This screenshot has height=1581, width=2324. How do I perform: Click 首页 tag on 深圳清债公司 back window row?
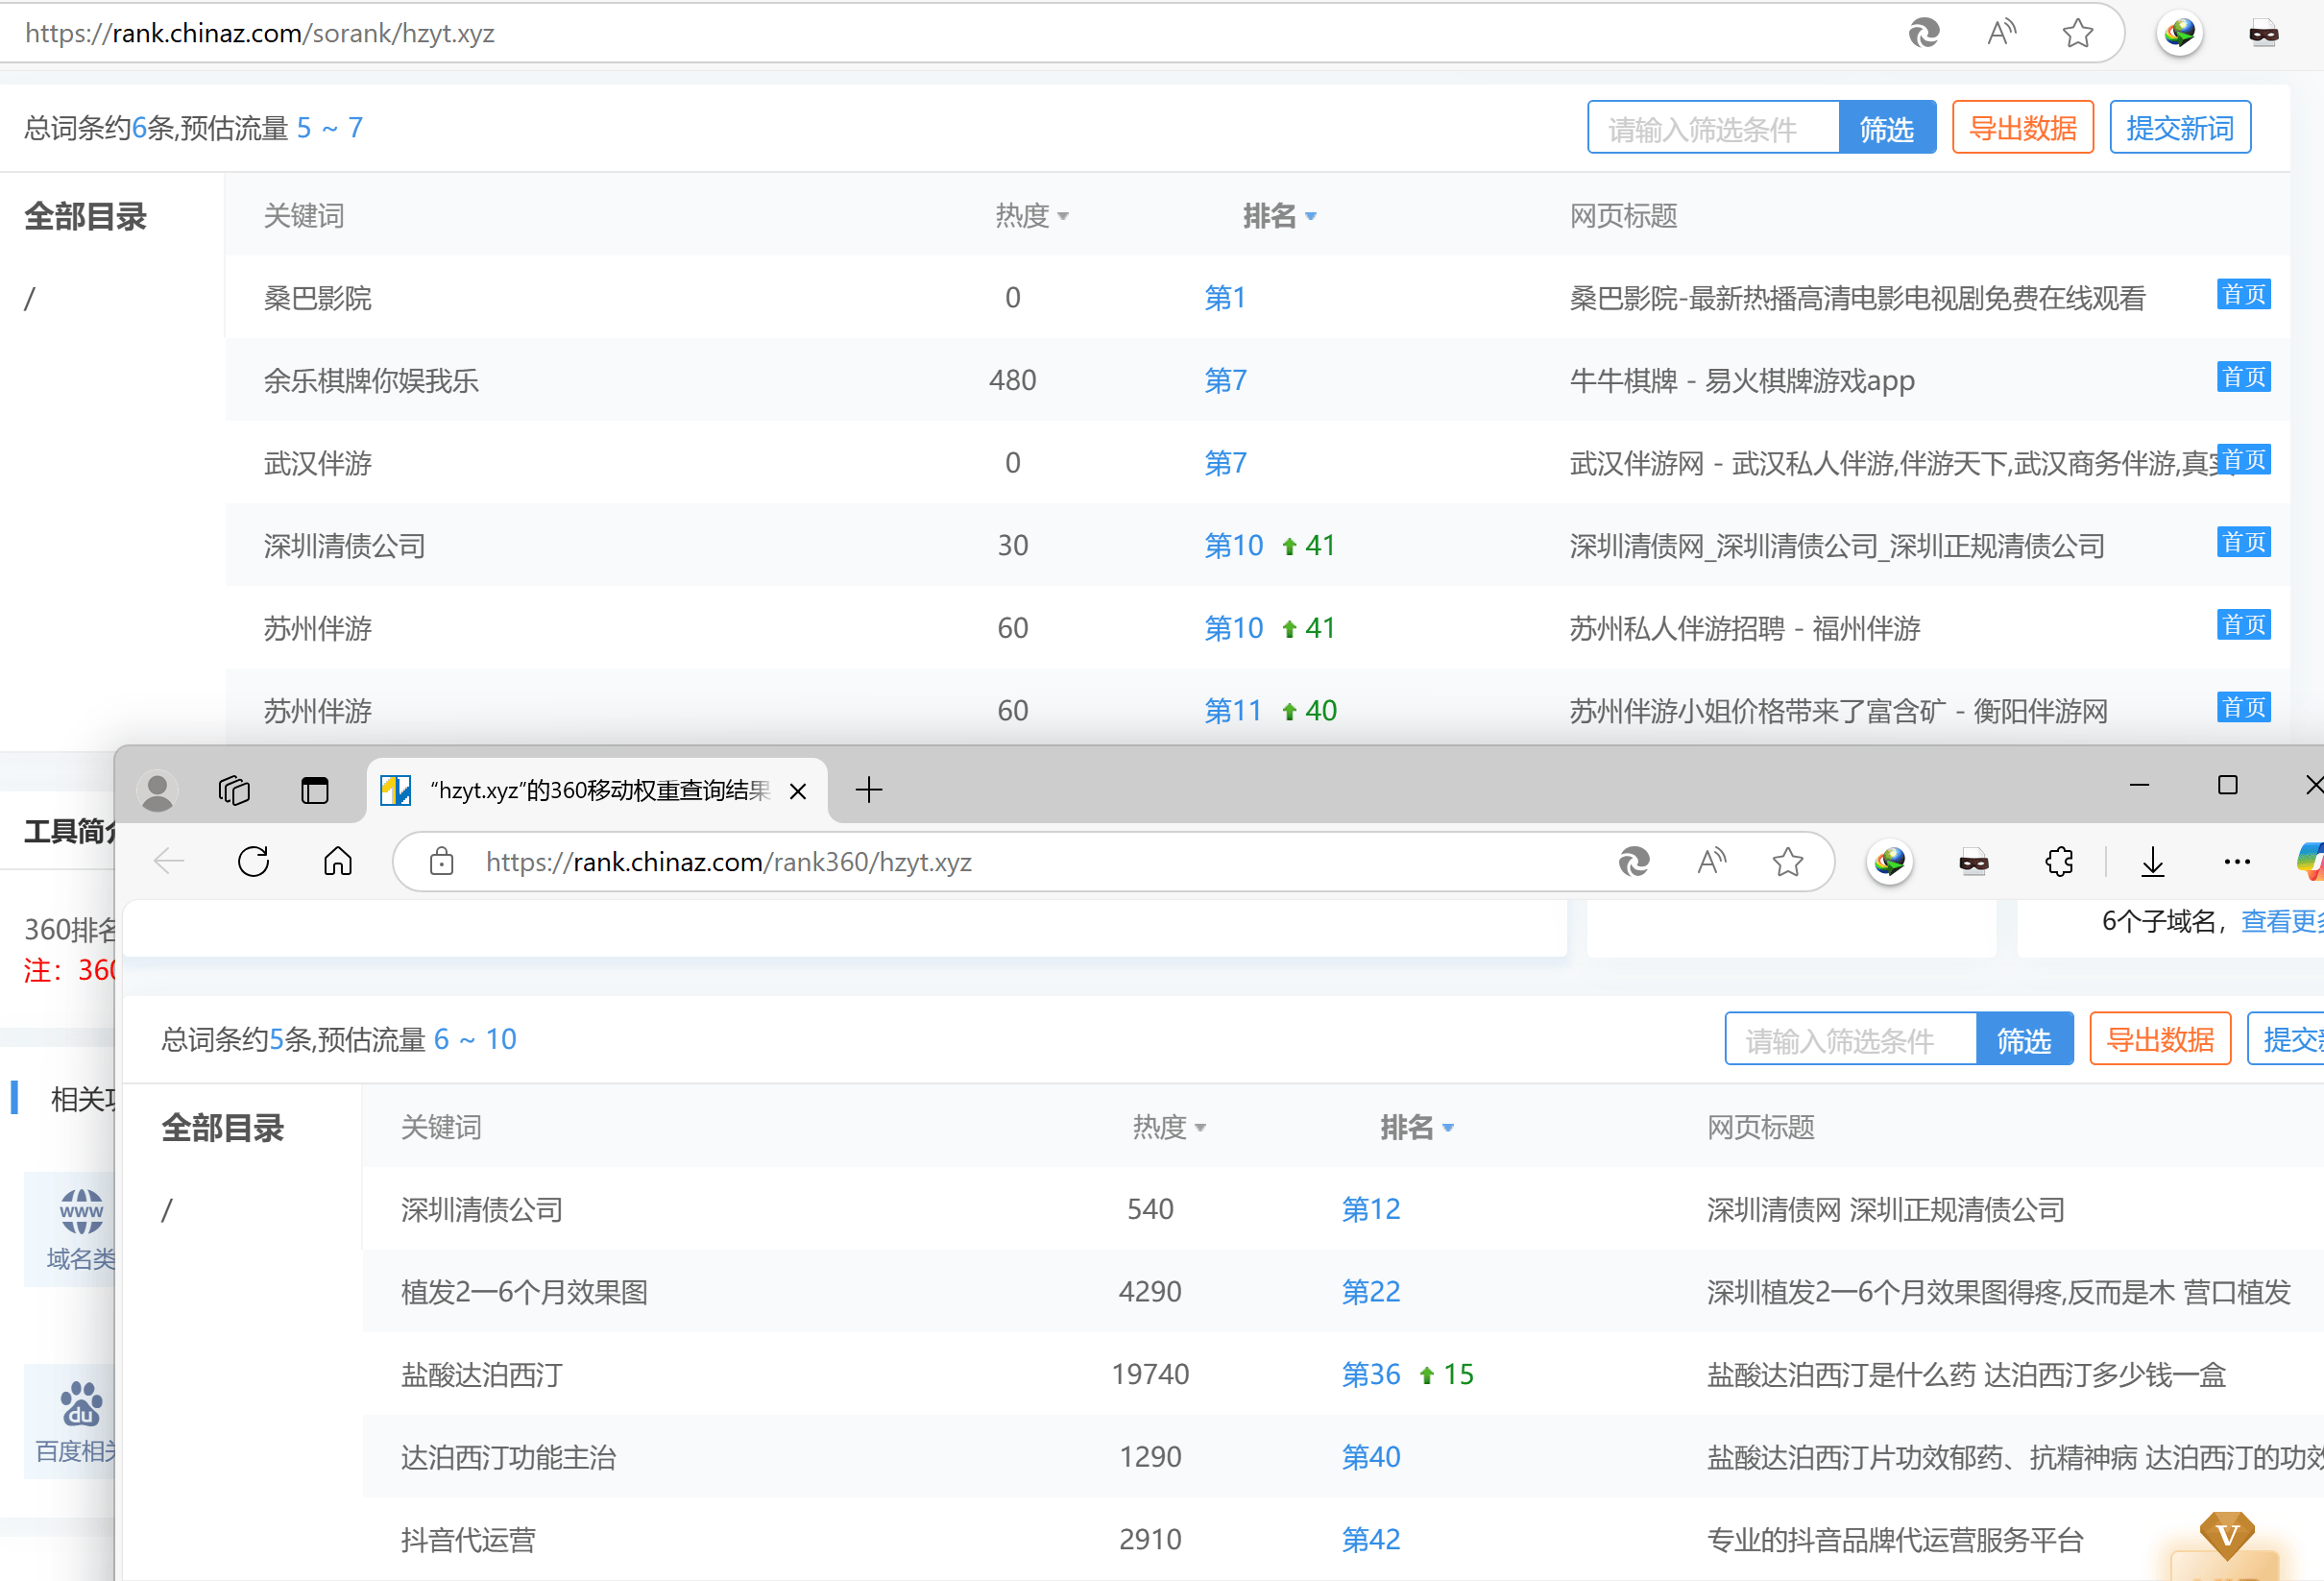click(2243, 542)
